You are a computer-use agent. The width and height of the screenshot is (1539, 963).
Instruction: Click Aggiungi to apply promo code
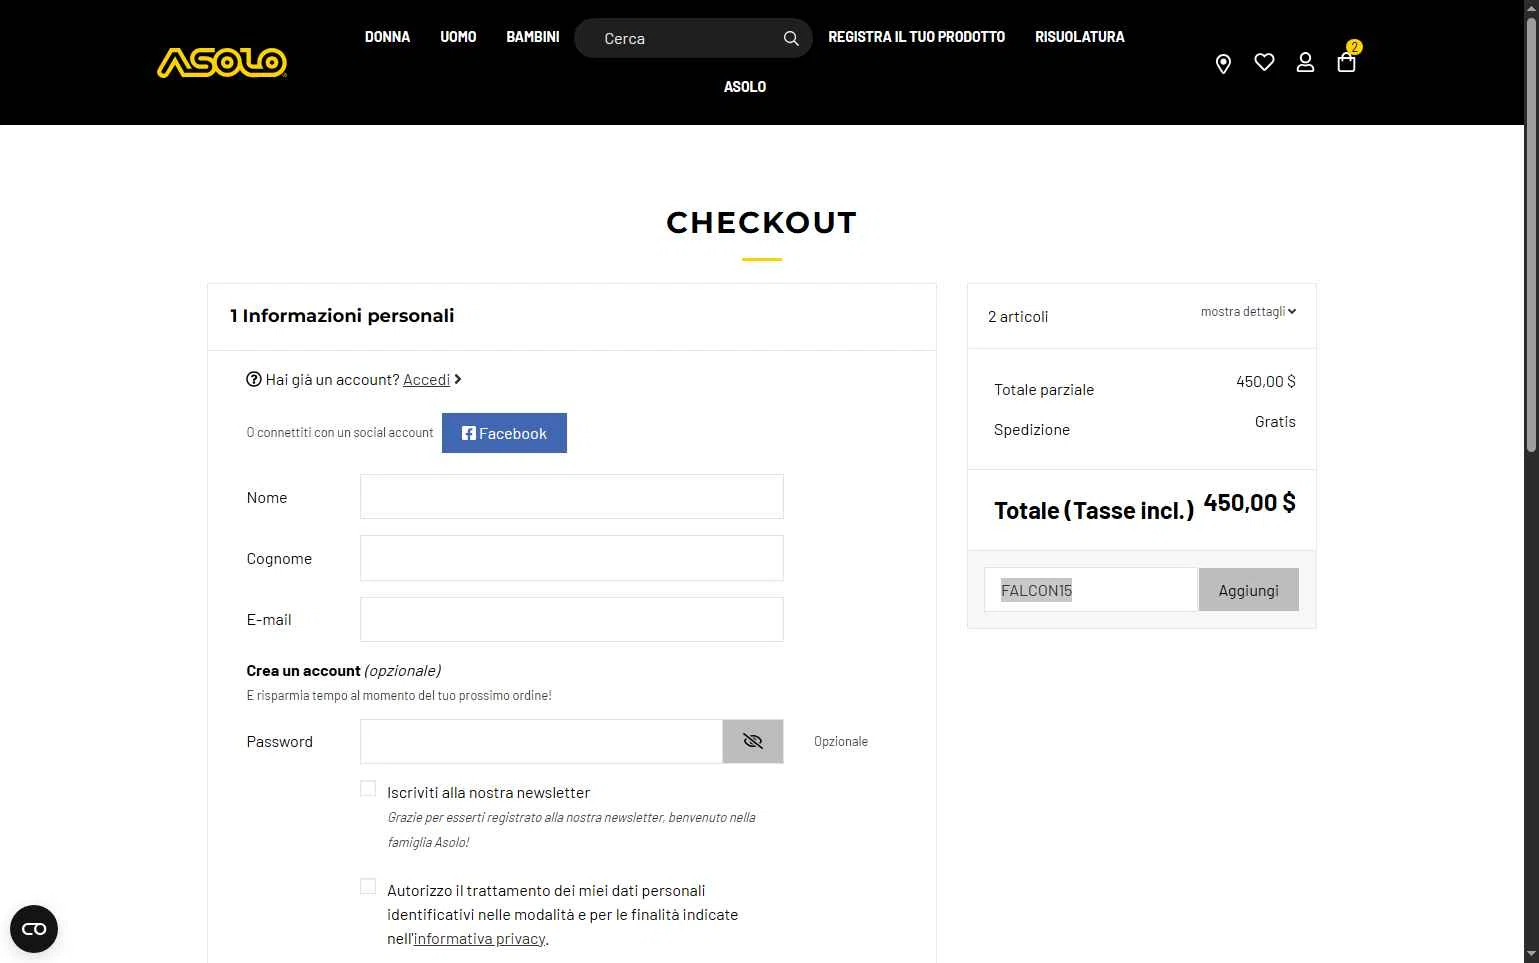(1248, 590)
